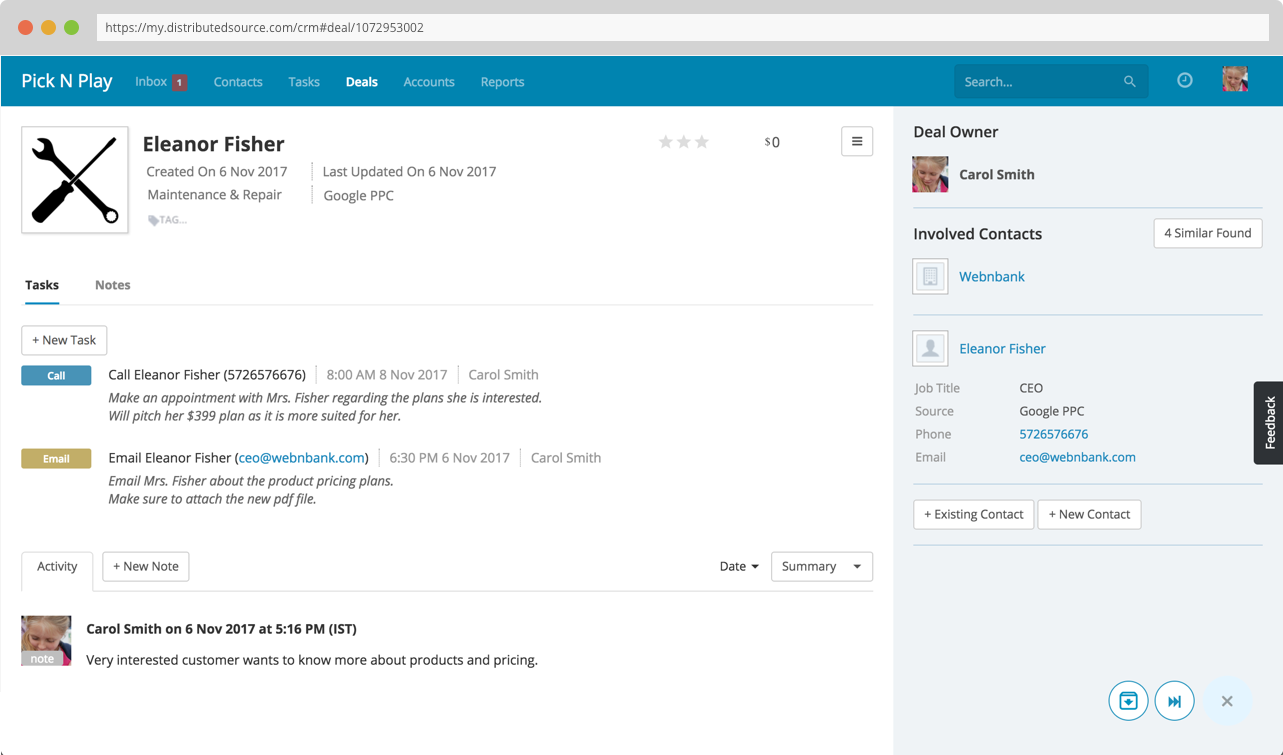Click the archive icon at bottom right
1283x755 pixels.
pyautogui.click(x=1128, y=701)
